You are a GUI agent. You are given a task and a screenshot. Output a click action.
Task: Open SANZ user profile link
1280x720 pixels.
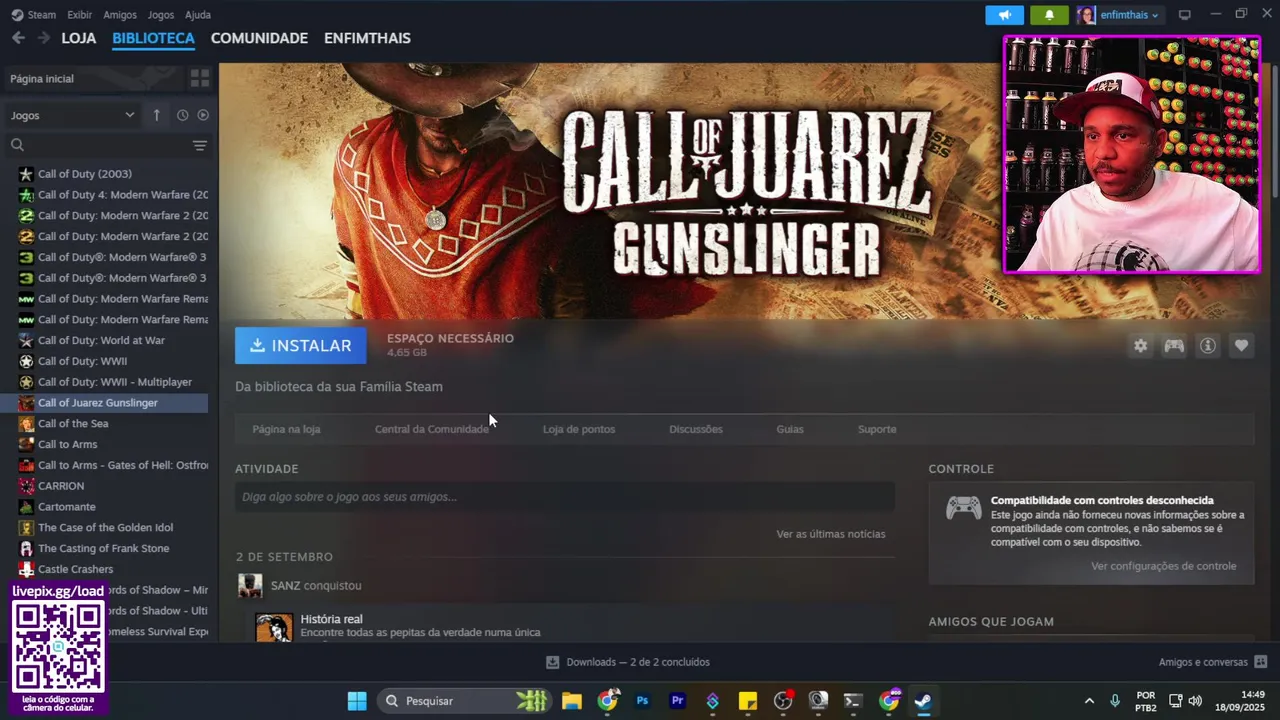tap(285, 585)
